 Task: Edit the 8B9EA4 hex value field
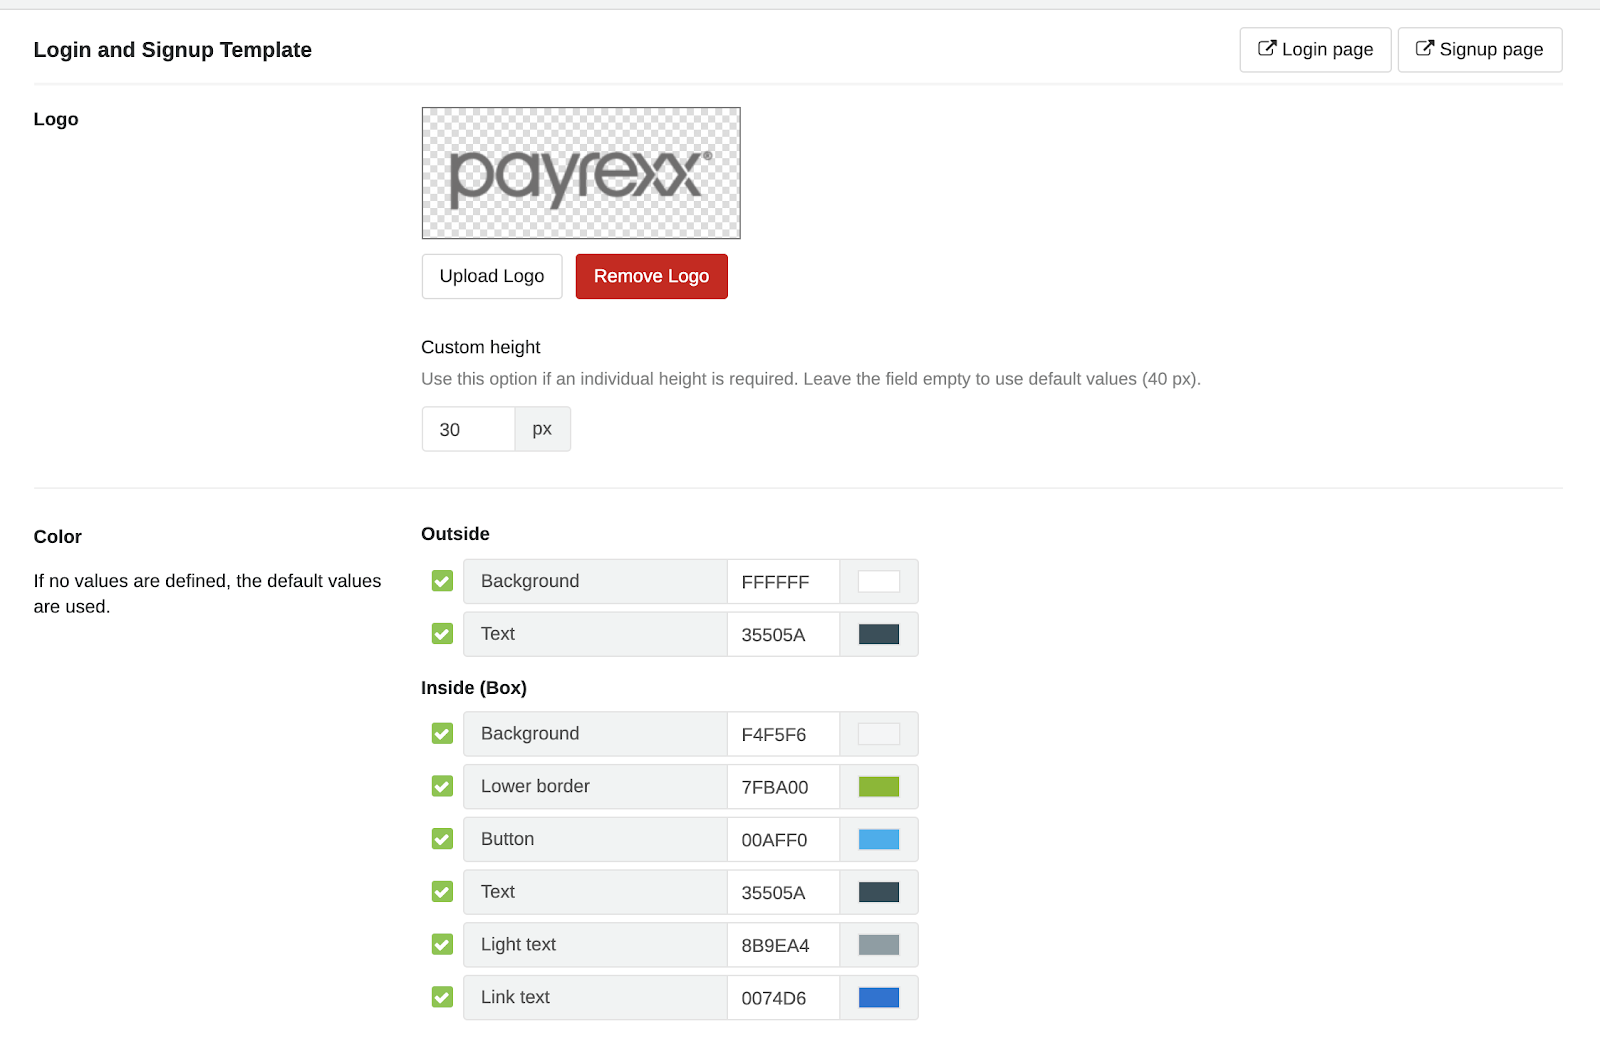(783, 944)
